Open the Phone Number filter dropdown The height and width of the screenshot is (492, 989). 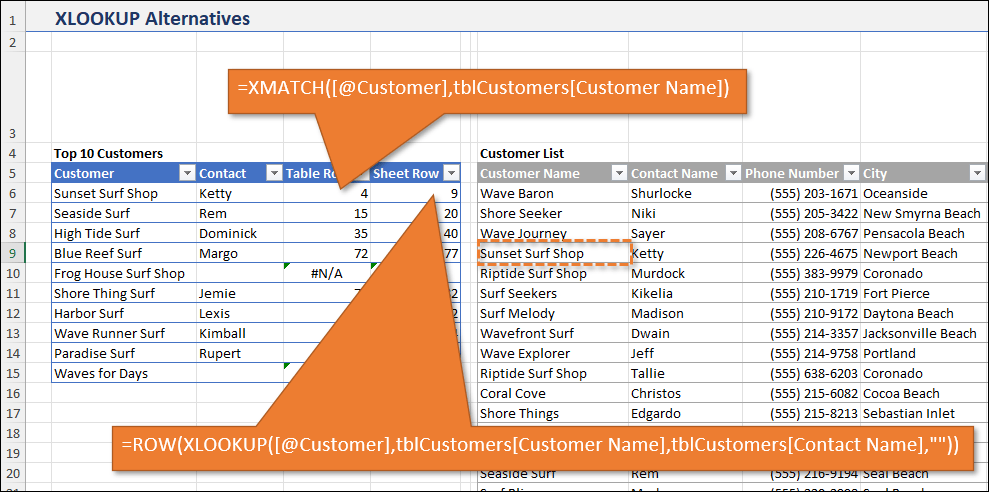click(x=851, y=174)
